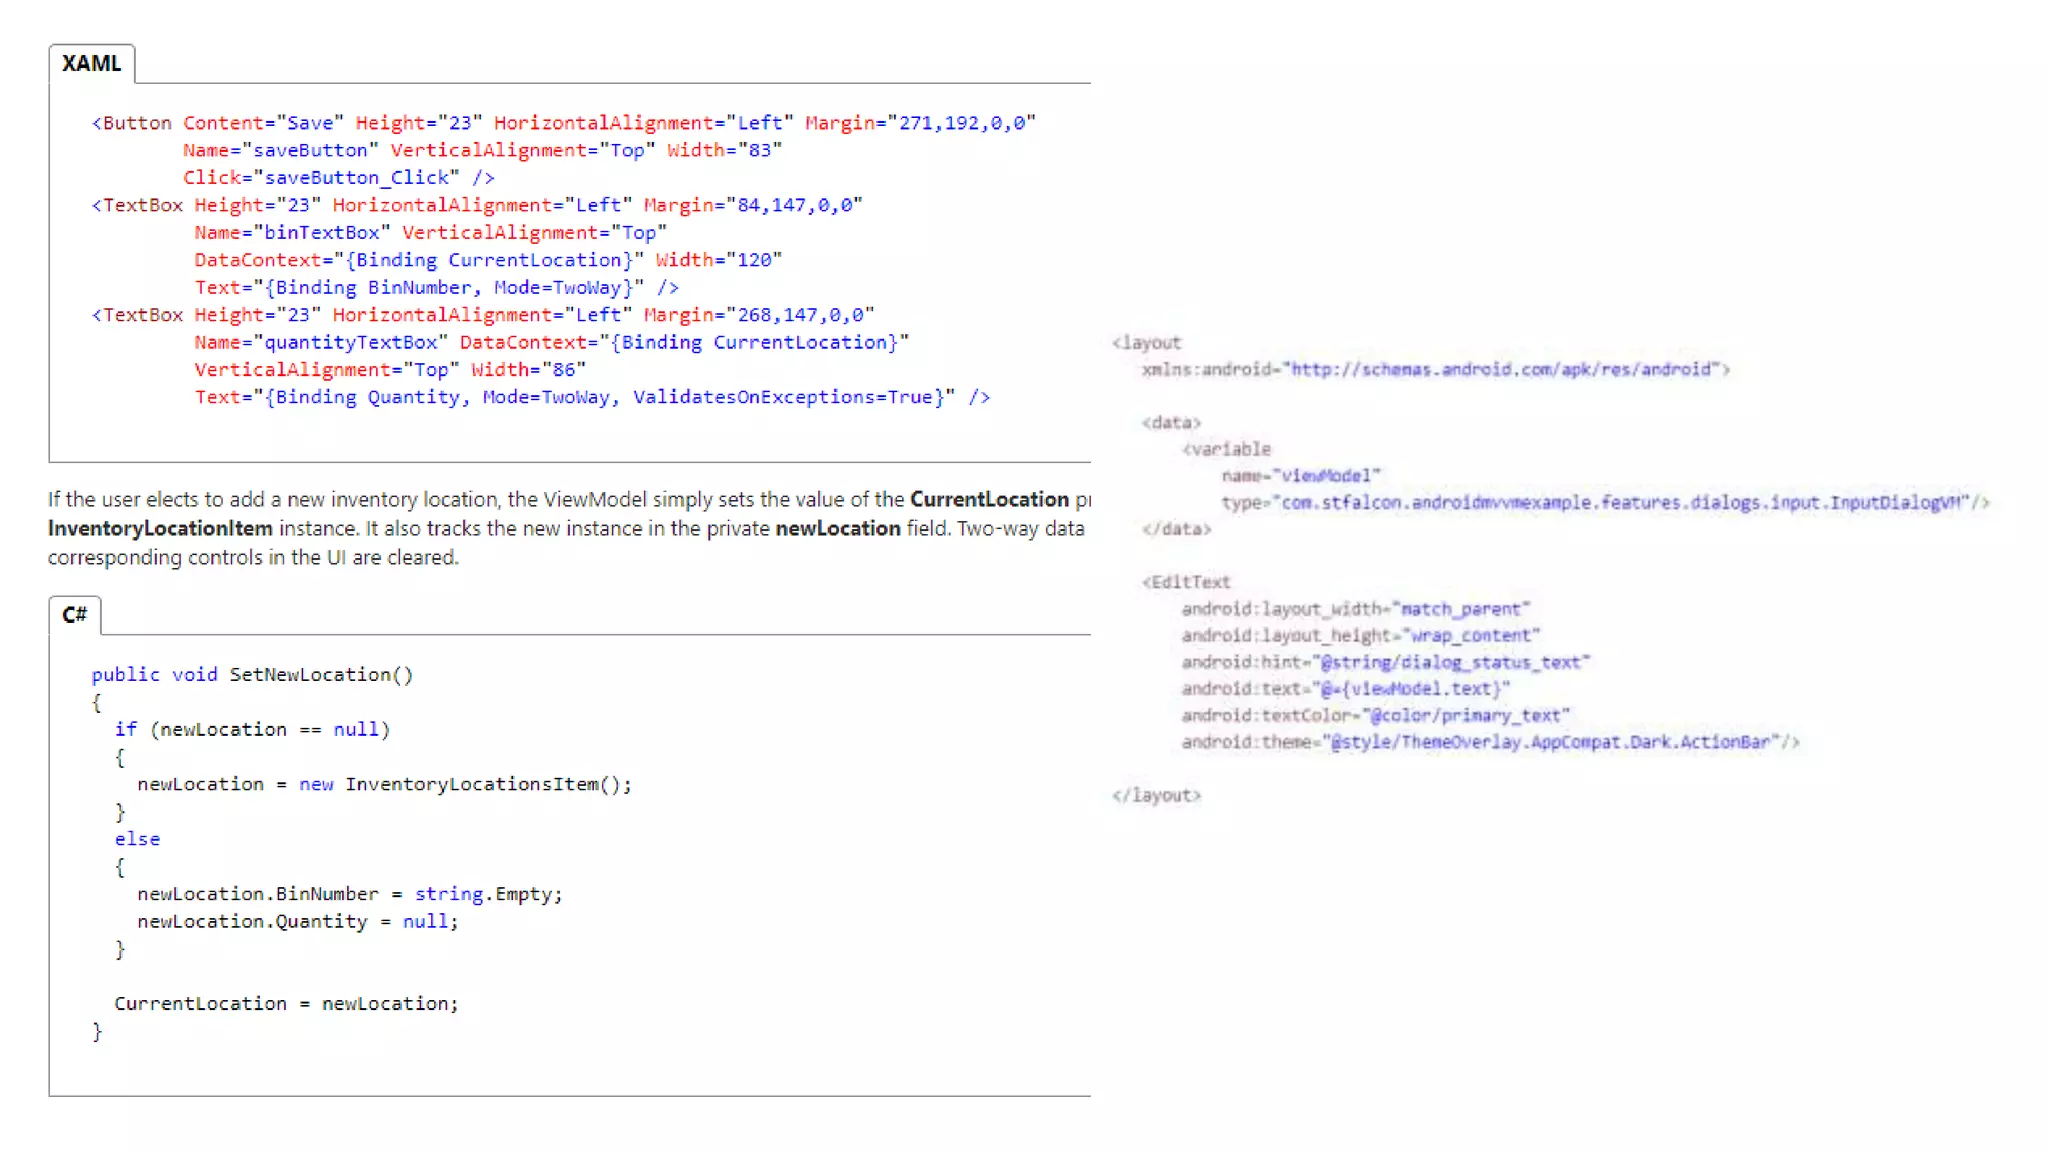Click the bold newLocation word in paragraph
The width and height of the screenshot is (2048, 1152).
coord(838,528)
